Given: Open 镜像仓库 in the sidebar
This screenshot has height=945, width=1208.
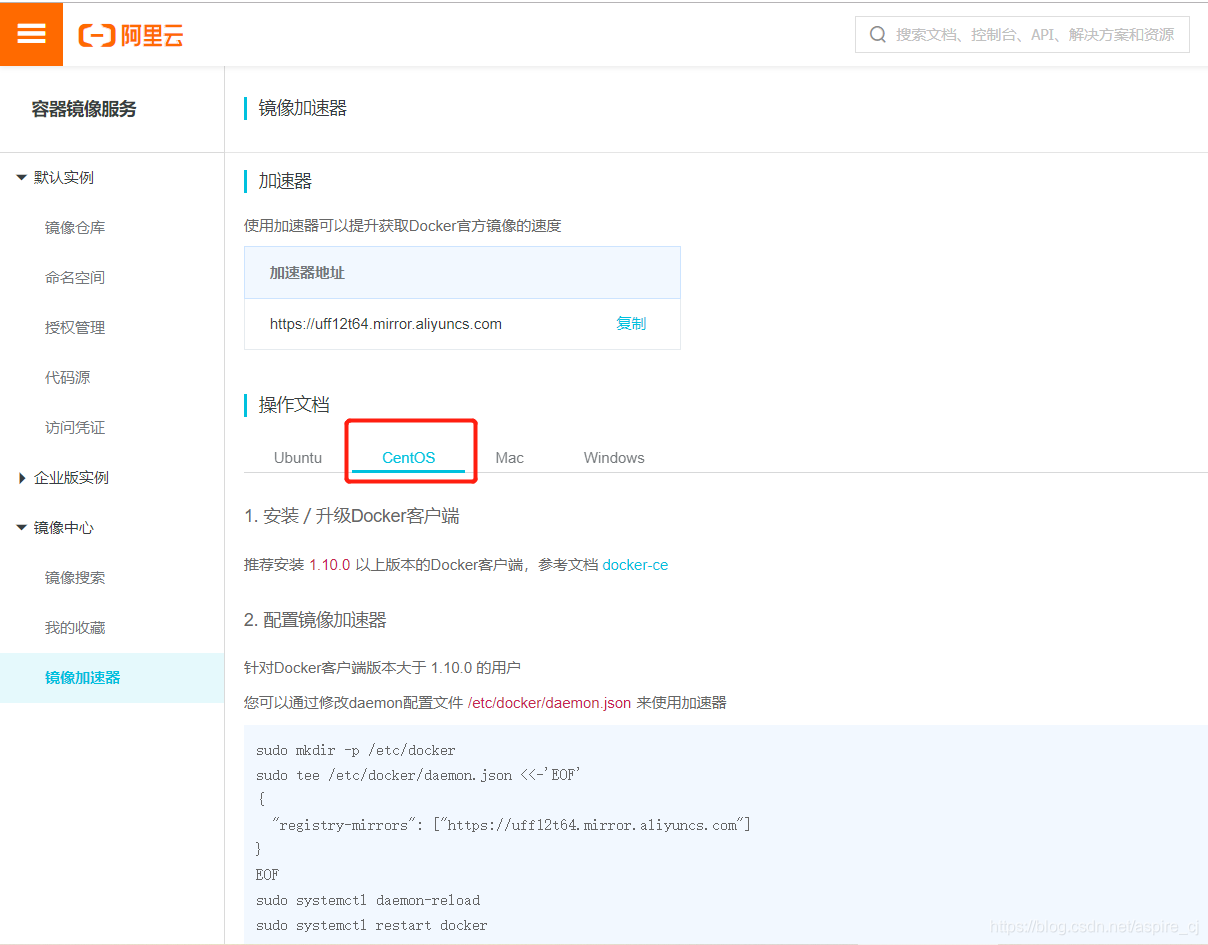Looking at the screenshot, I should click(75, 228).
